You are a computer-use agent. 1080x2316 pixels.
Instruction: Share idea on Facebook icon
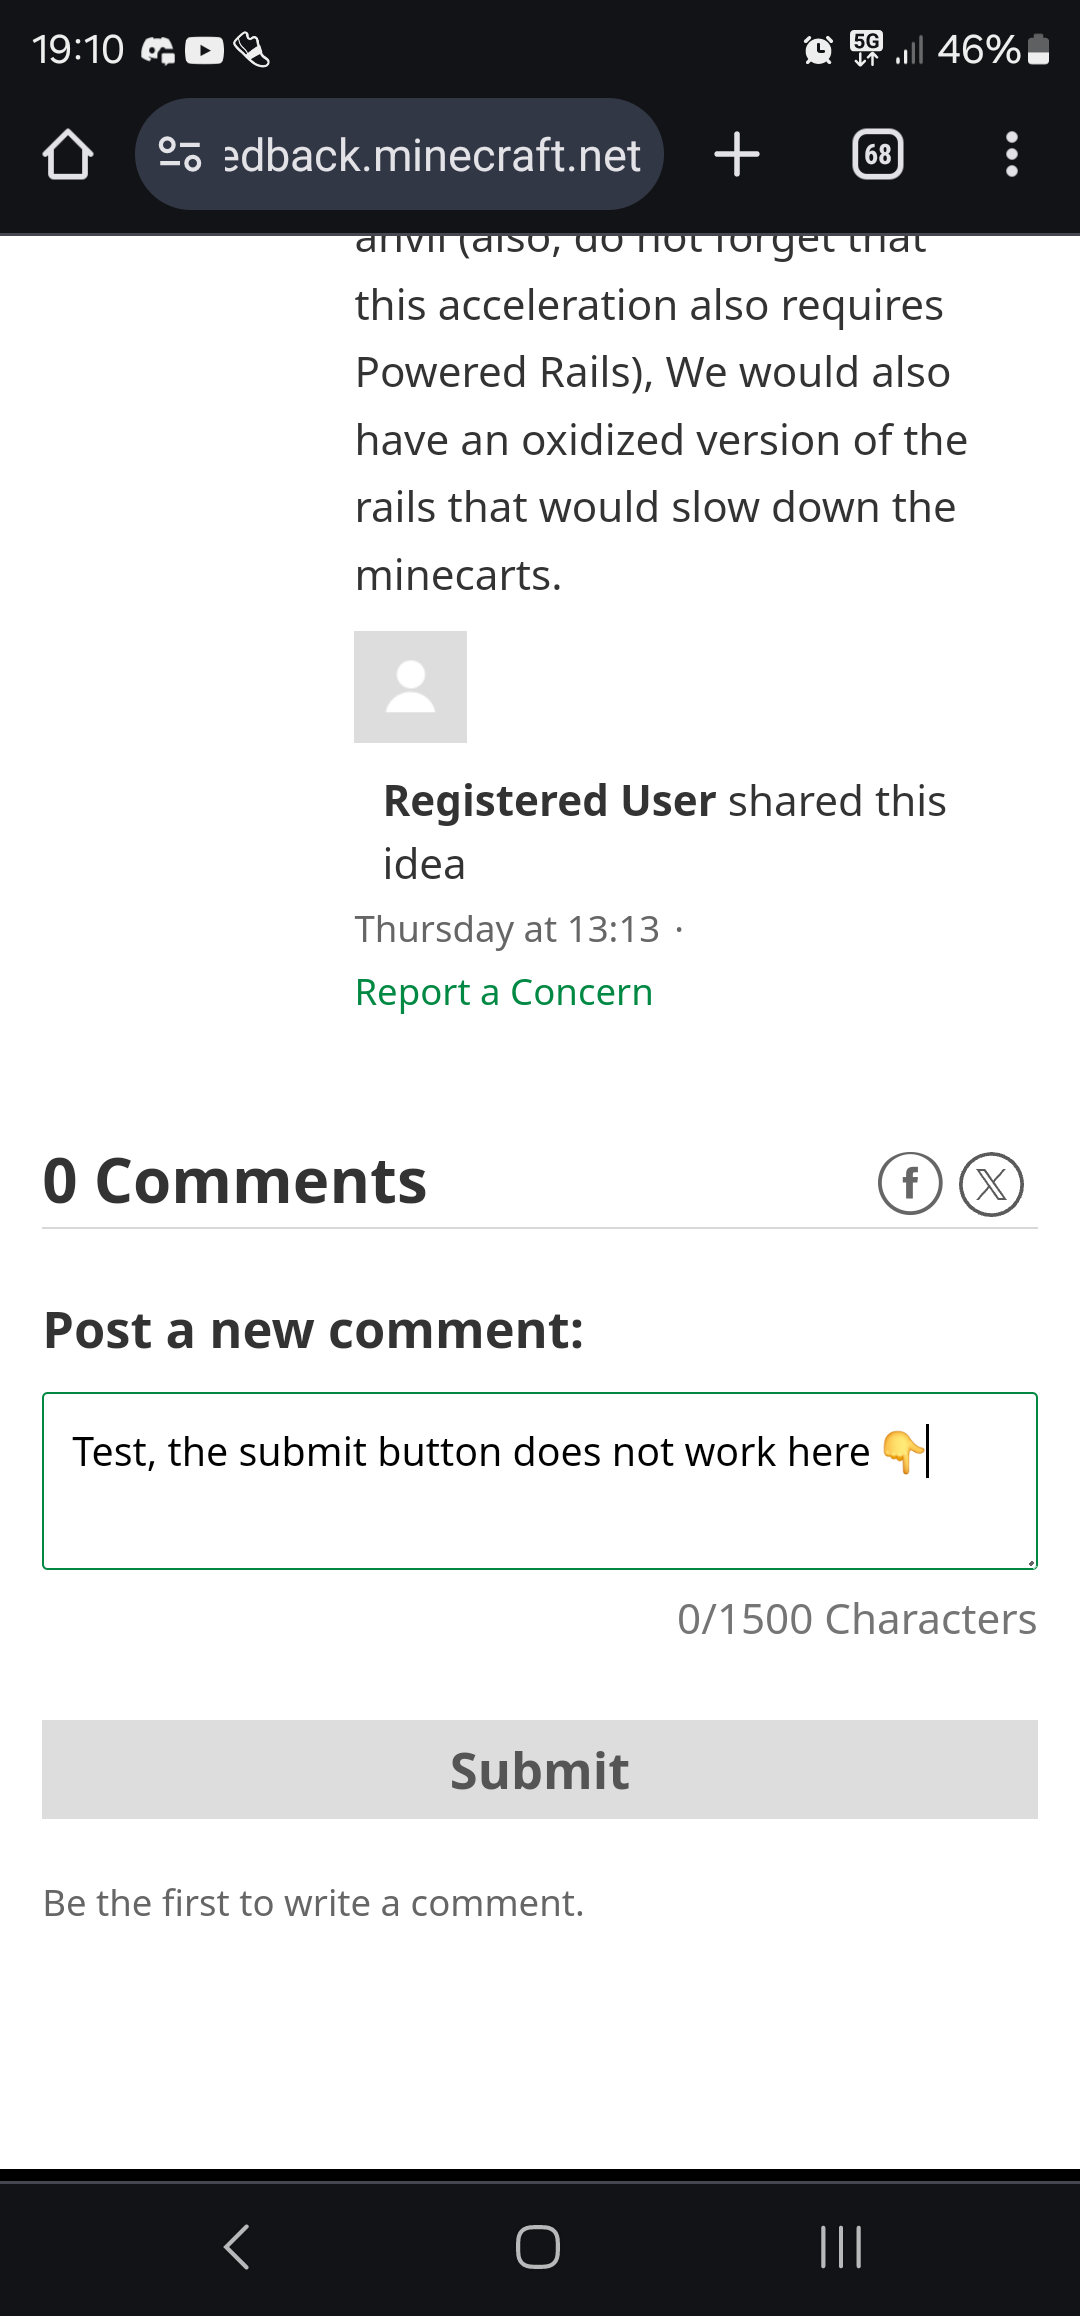tap(910, 1184)
